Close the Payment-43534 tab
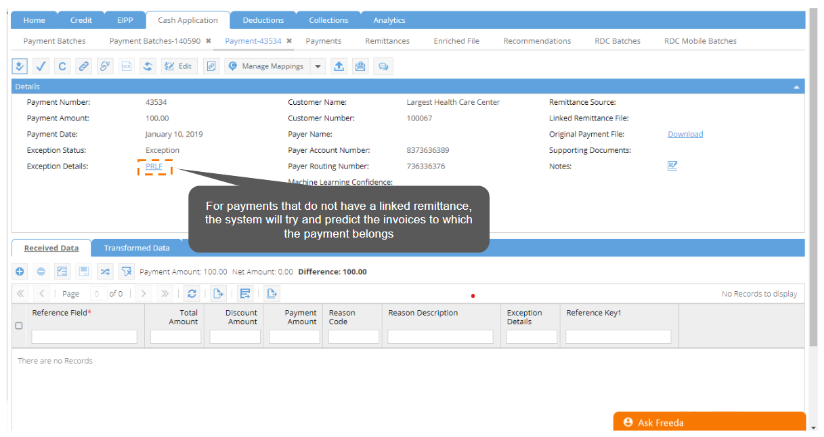Image resolution: width=824 pixels, height=437 pixels. [289, 41]
